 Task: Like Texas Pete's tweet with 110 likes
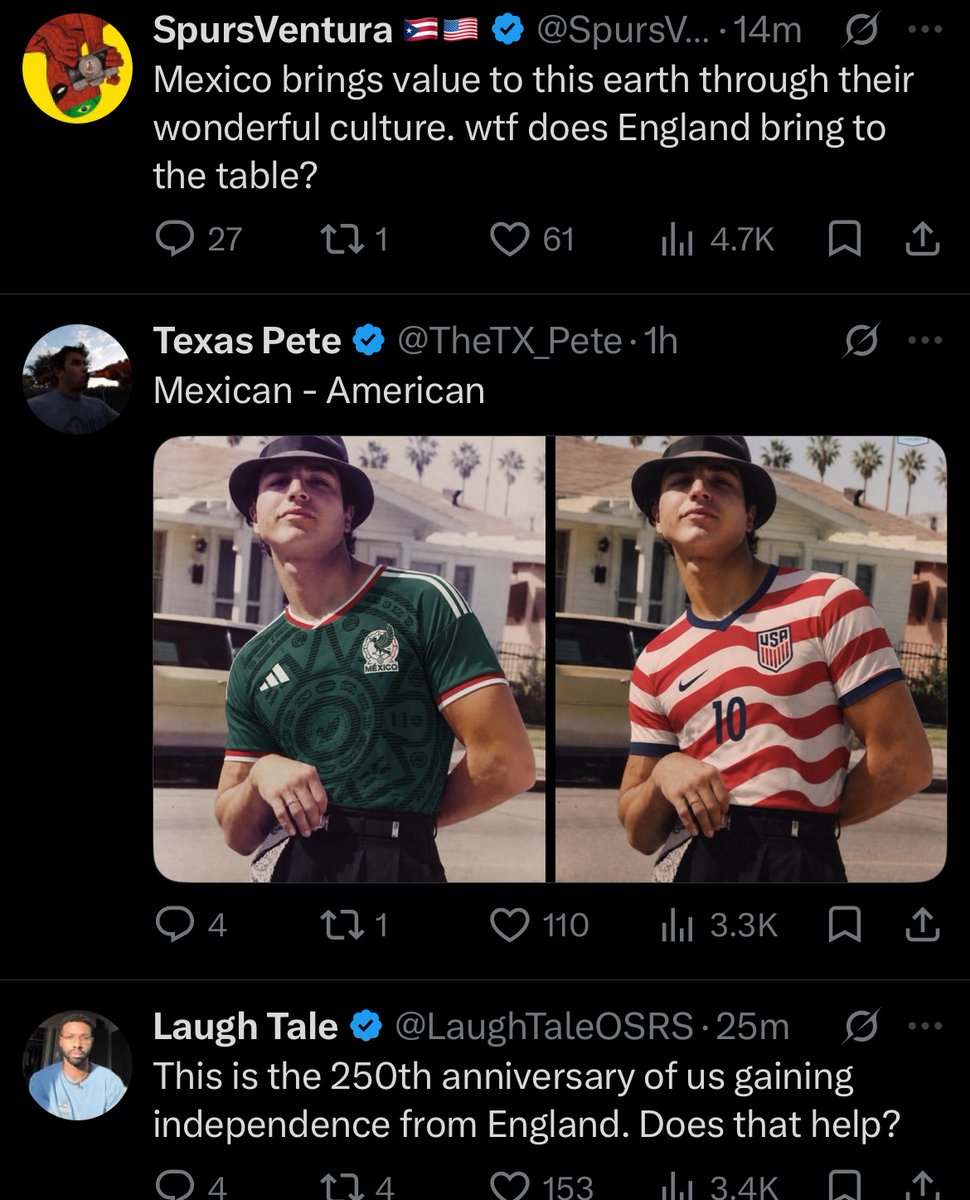pyautogui.click(x=512, y=925)
